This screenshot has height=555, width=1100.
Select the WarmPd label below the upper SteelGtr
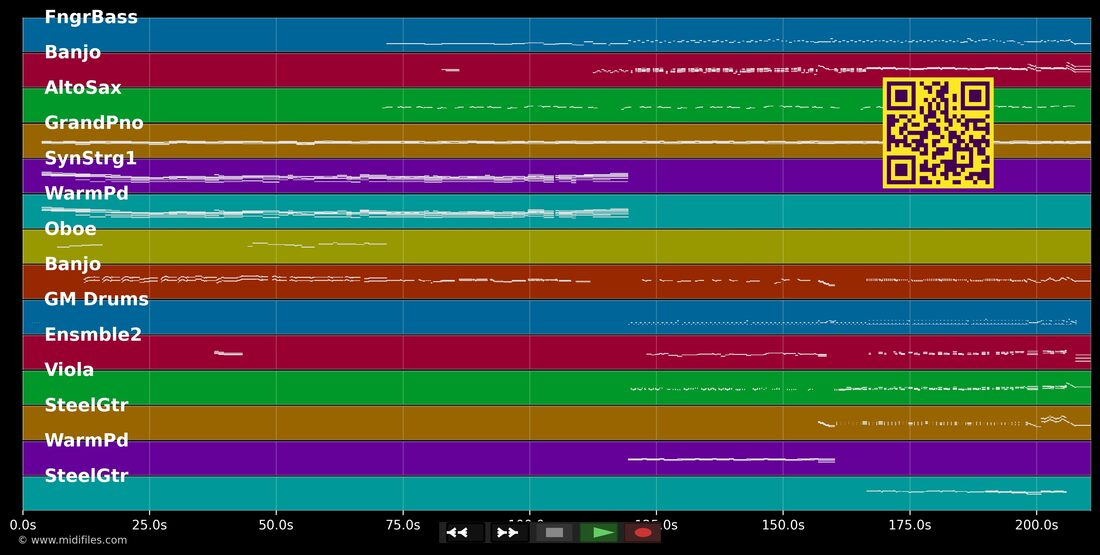click(86, 441)
